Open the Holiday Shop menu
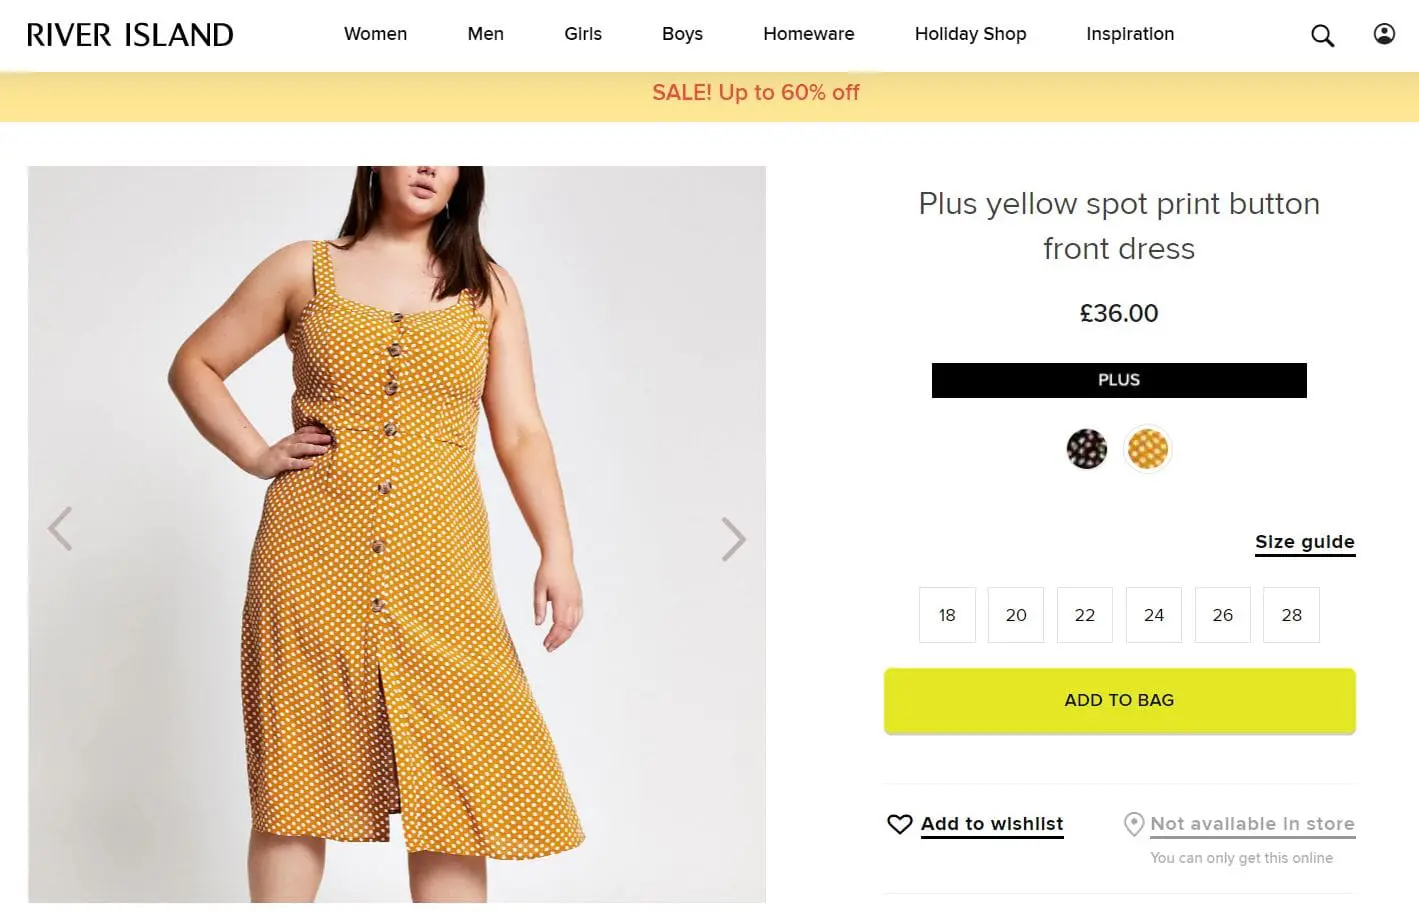The height and width of the screenshot is (913, 1419). (x=970, y=34)
